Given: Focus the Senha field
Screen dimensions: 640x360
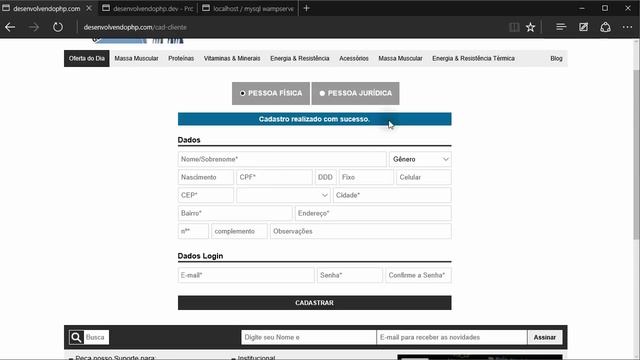Looking at the screenshot, I should pos(350,275).
